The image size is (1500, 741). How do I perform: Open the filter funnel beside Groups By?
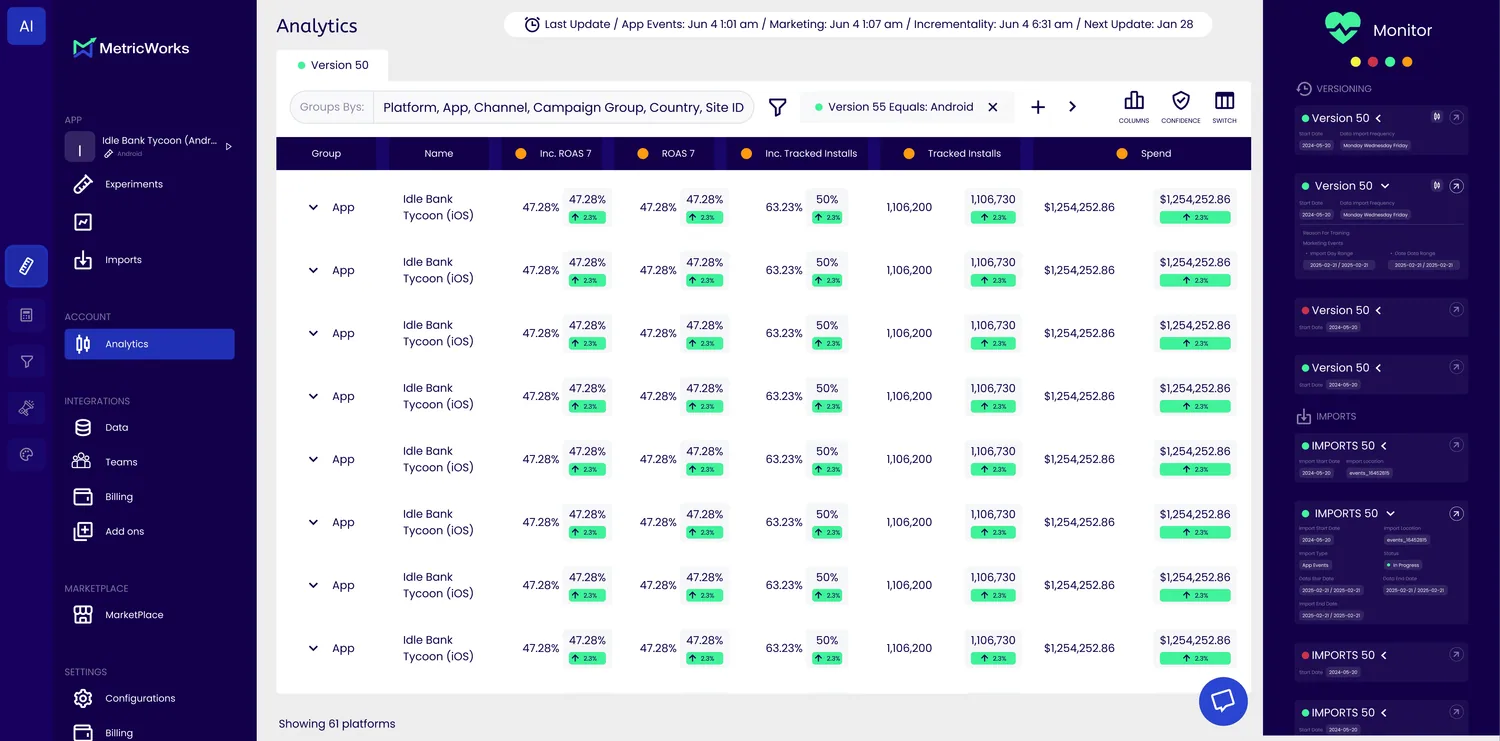[x=777, y=107]
